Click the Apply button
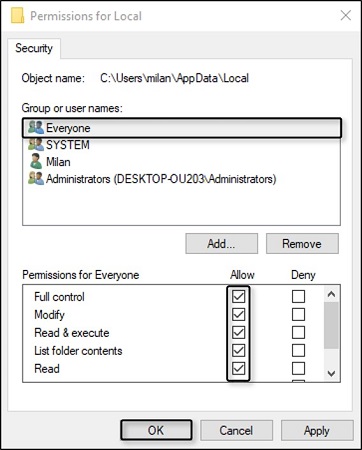 tap(317, 430)
